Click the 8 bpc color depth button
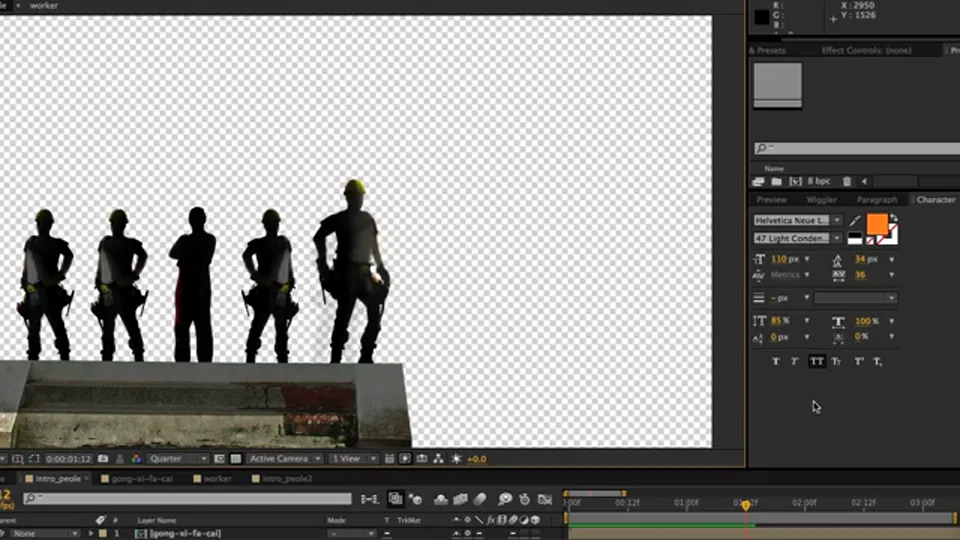Viewport: 960px width, 540px height. (819, 181)
